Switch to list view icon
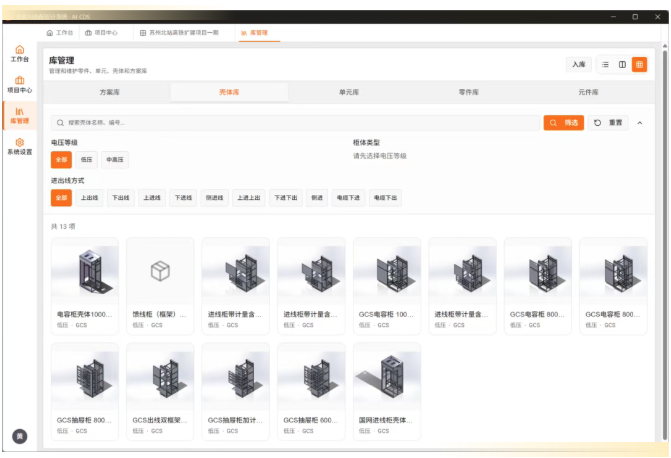The image size is (671, 458). pos(605,65)
